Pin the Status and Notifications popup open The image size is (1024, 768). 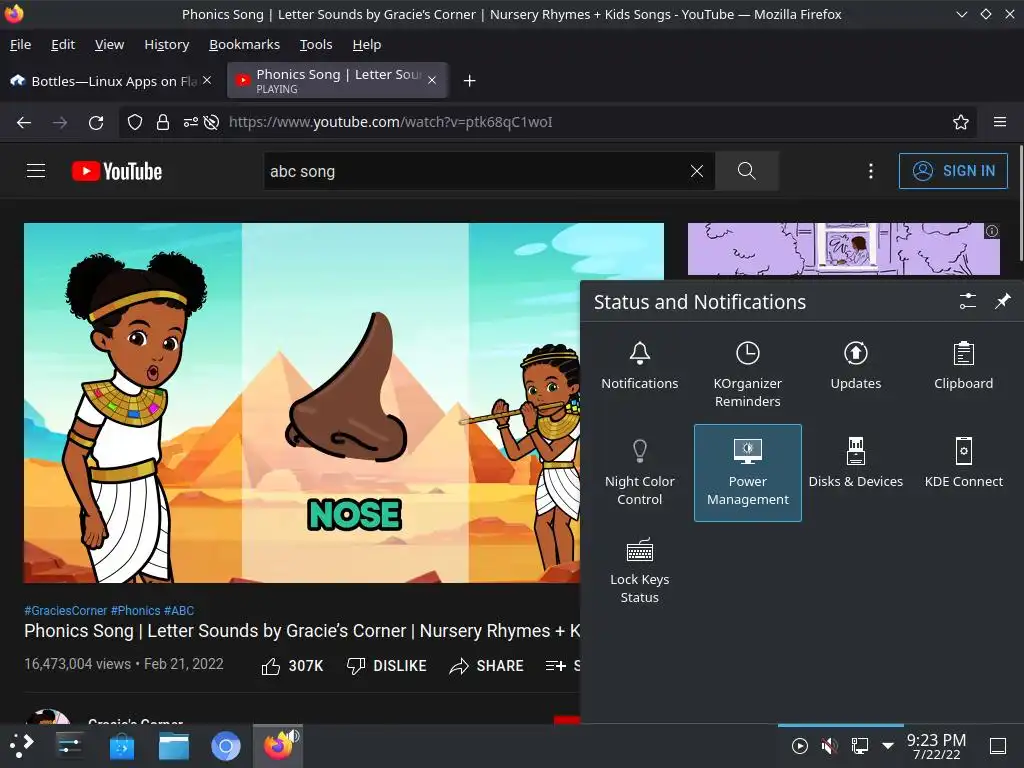(1002, 301)
